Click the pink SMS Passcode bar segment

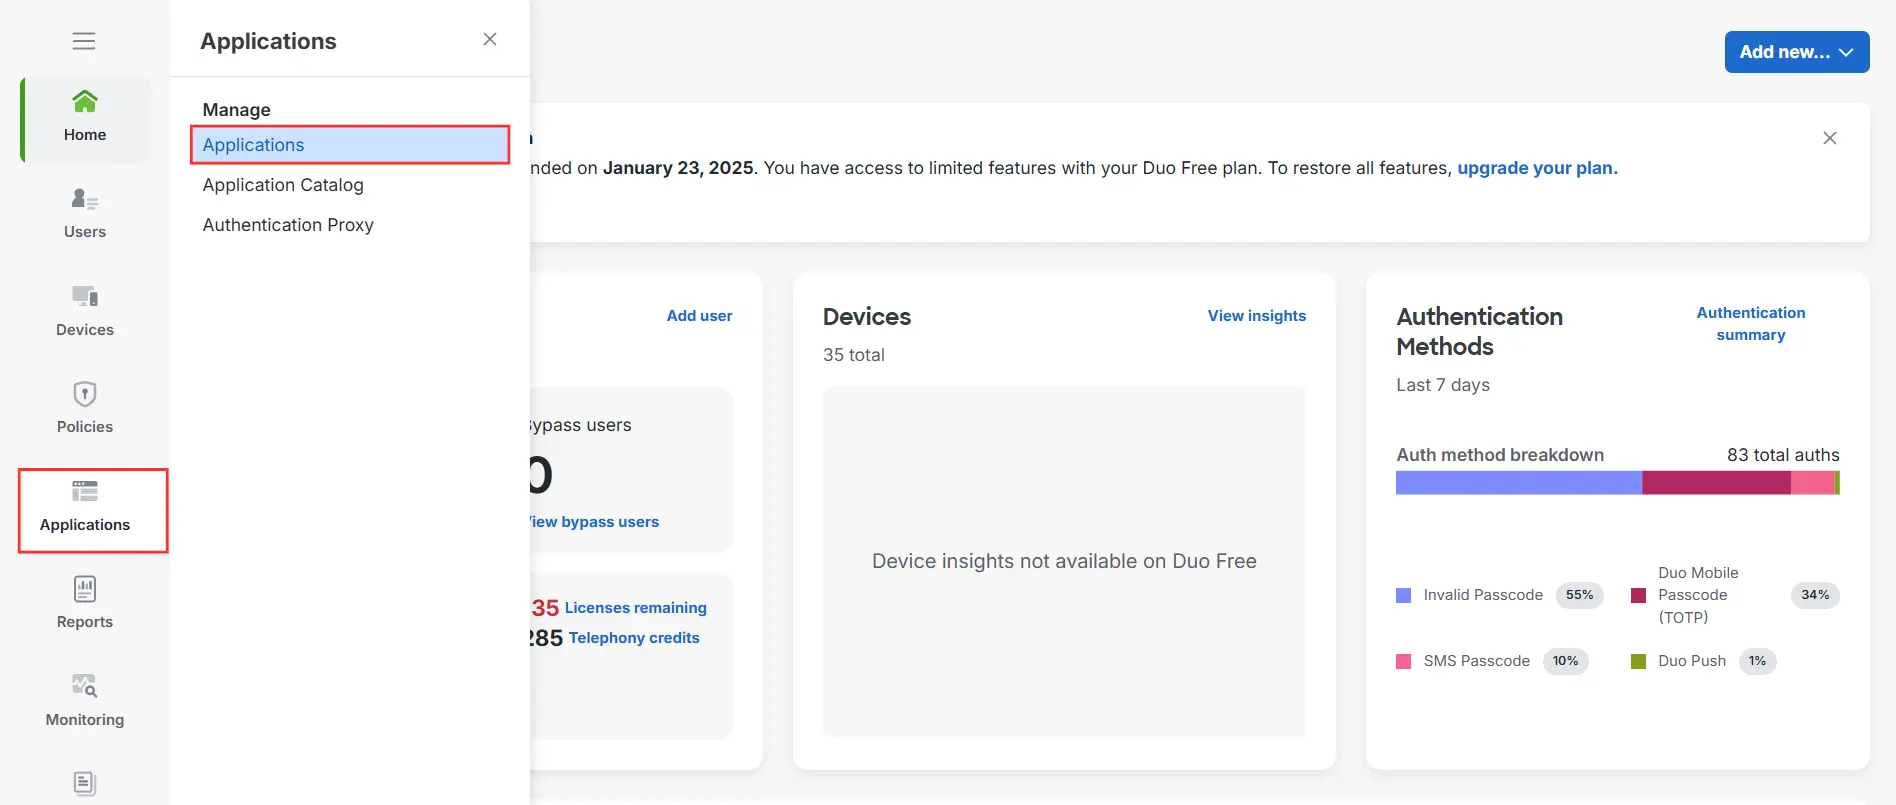[x=1813, y=483]
